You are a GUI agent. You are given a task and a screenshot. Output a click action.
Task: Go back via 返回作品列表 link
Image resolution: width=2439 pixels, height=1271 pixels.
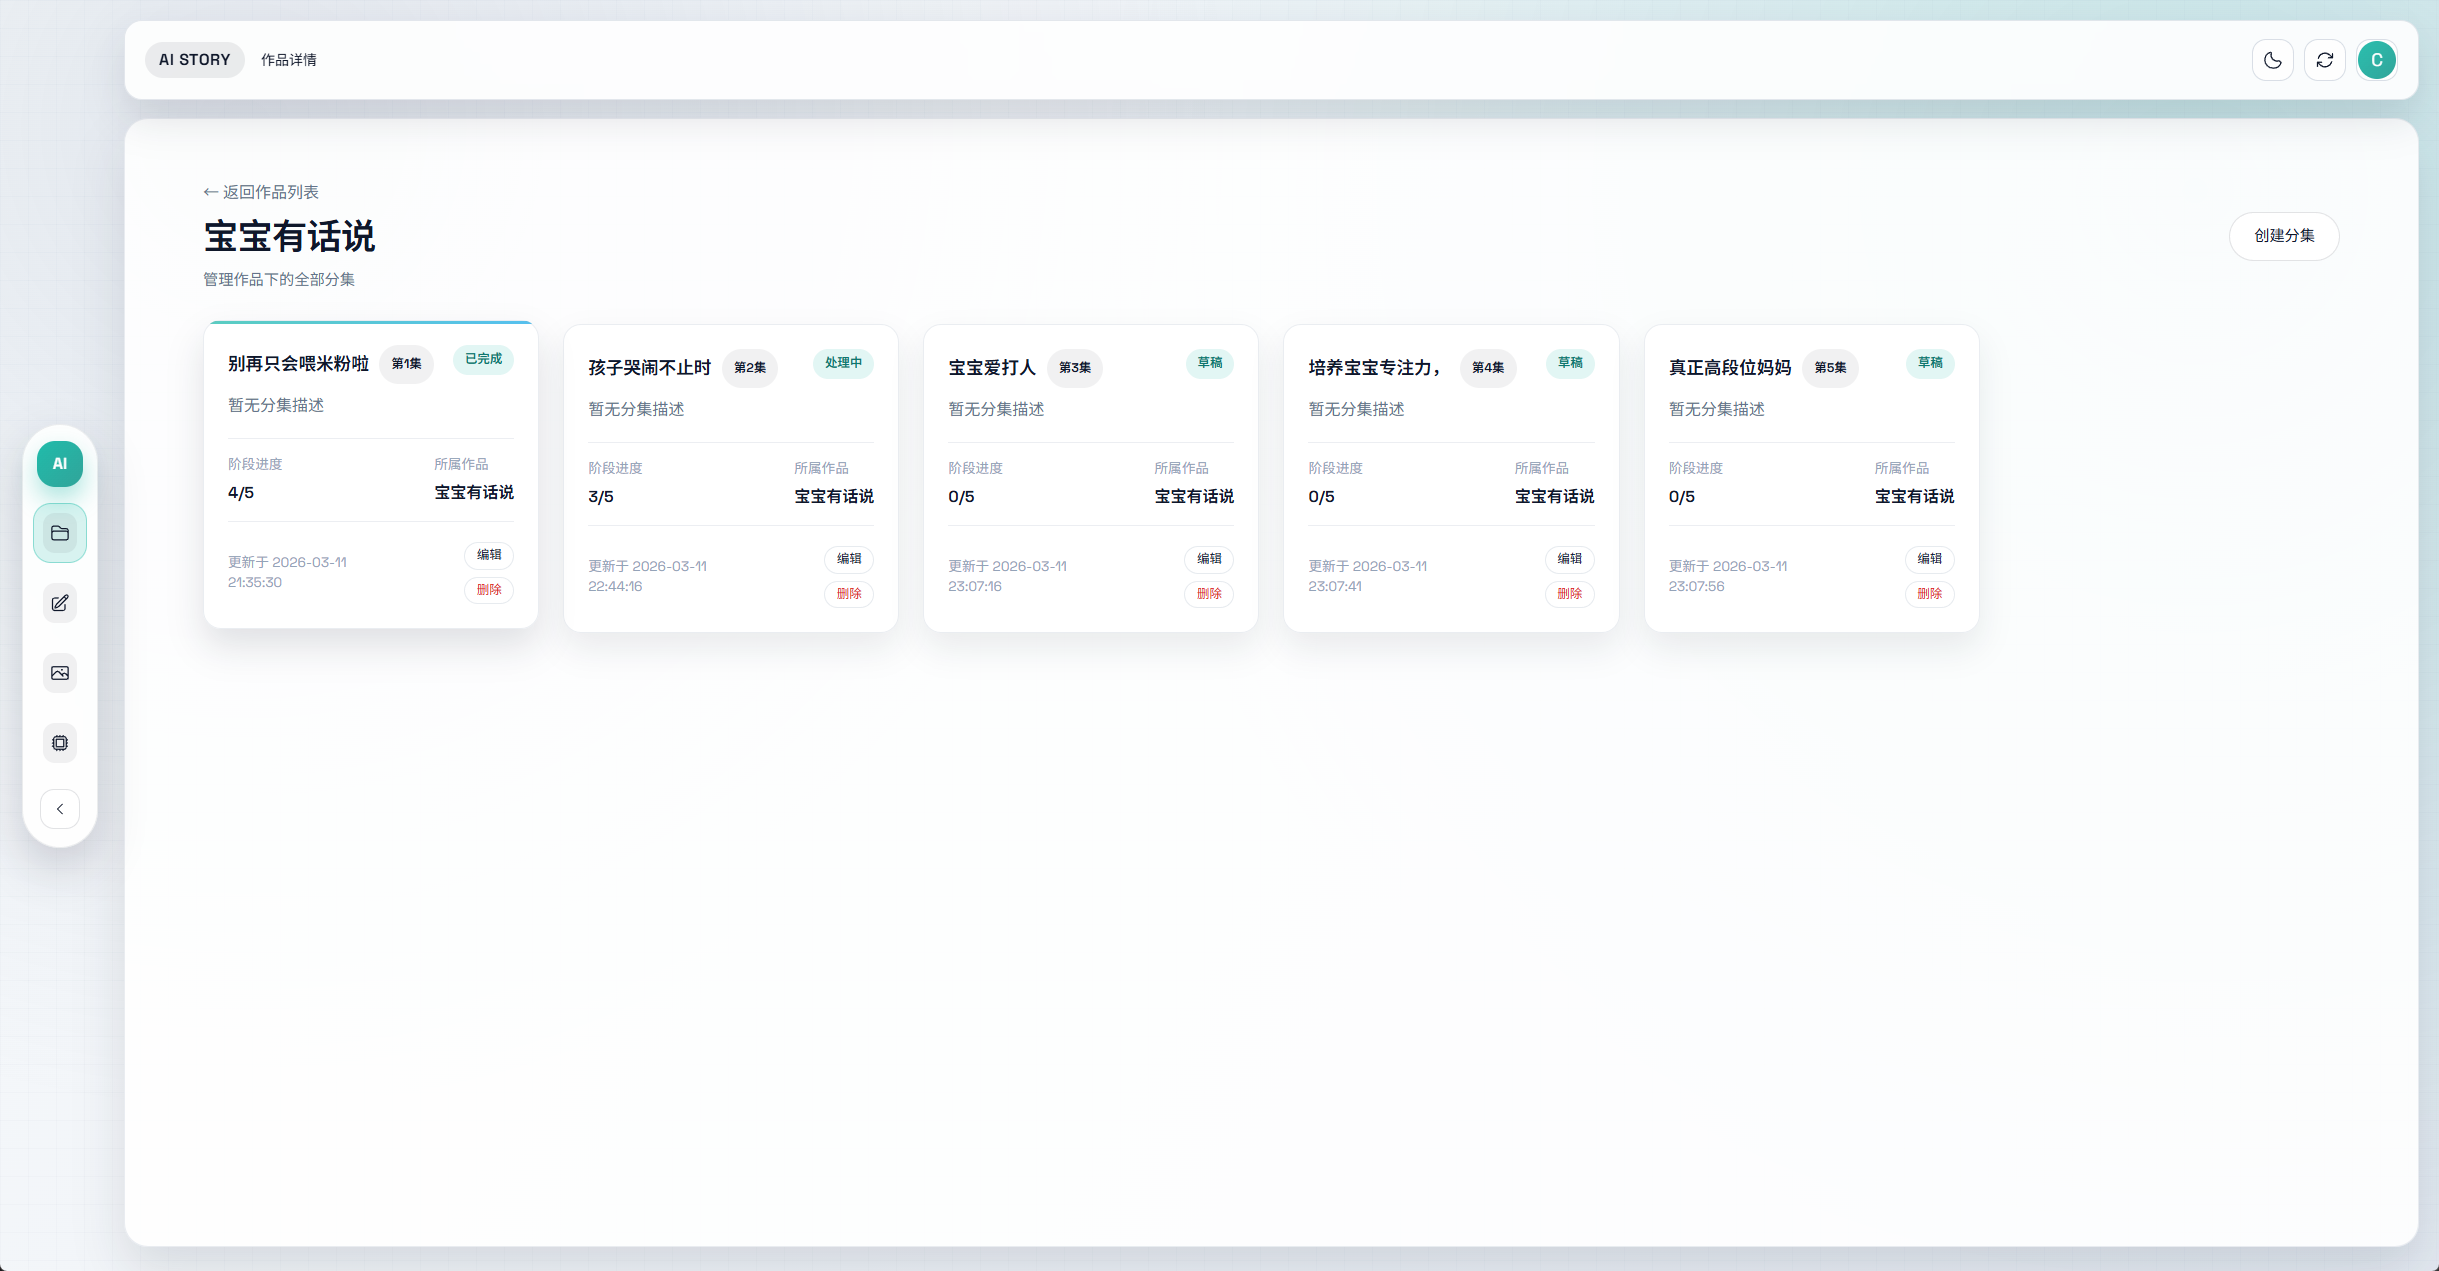261,192
